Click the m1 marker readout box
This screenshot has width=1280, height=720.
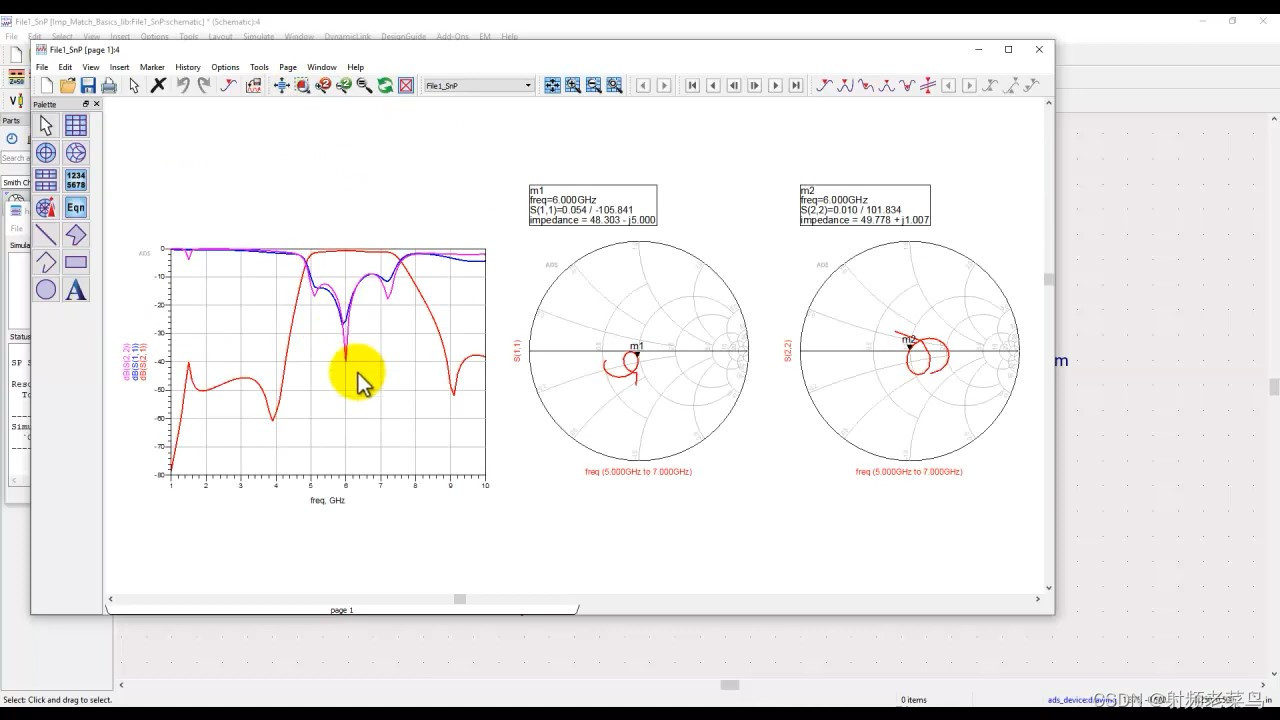coord(593,205)
